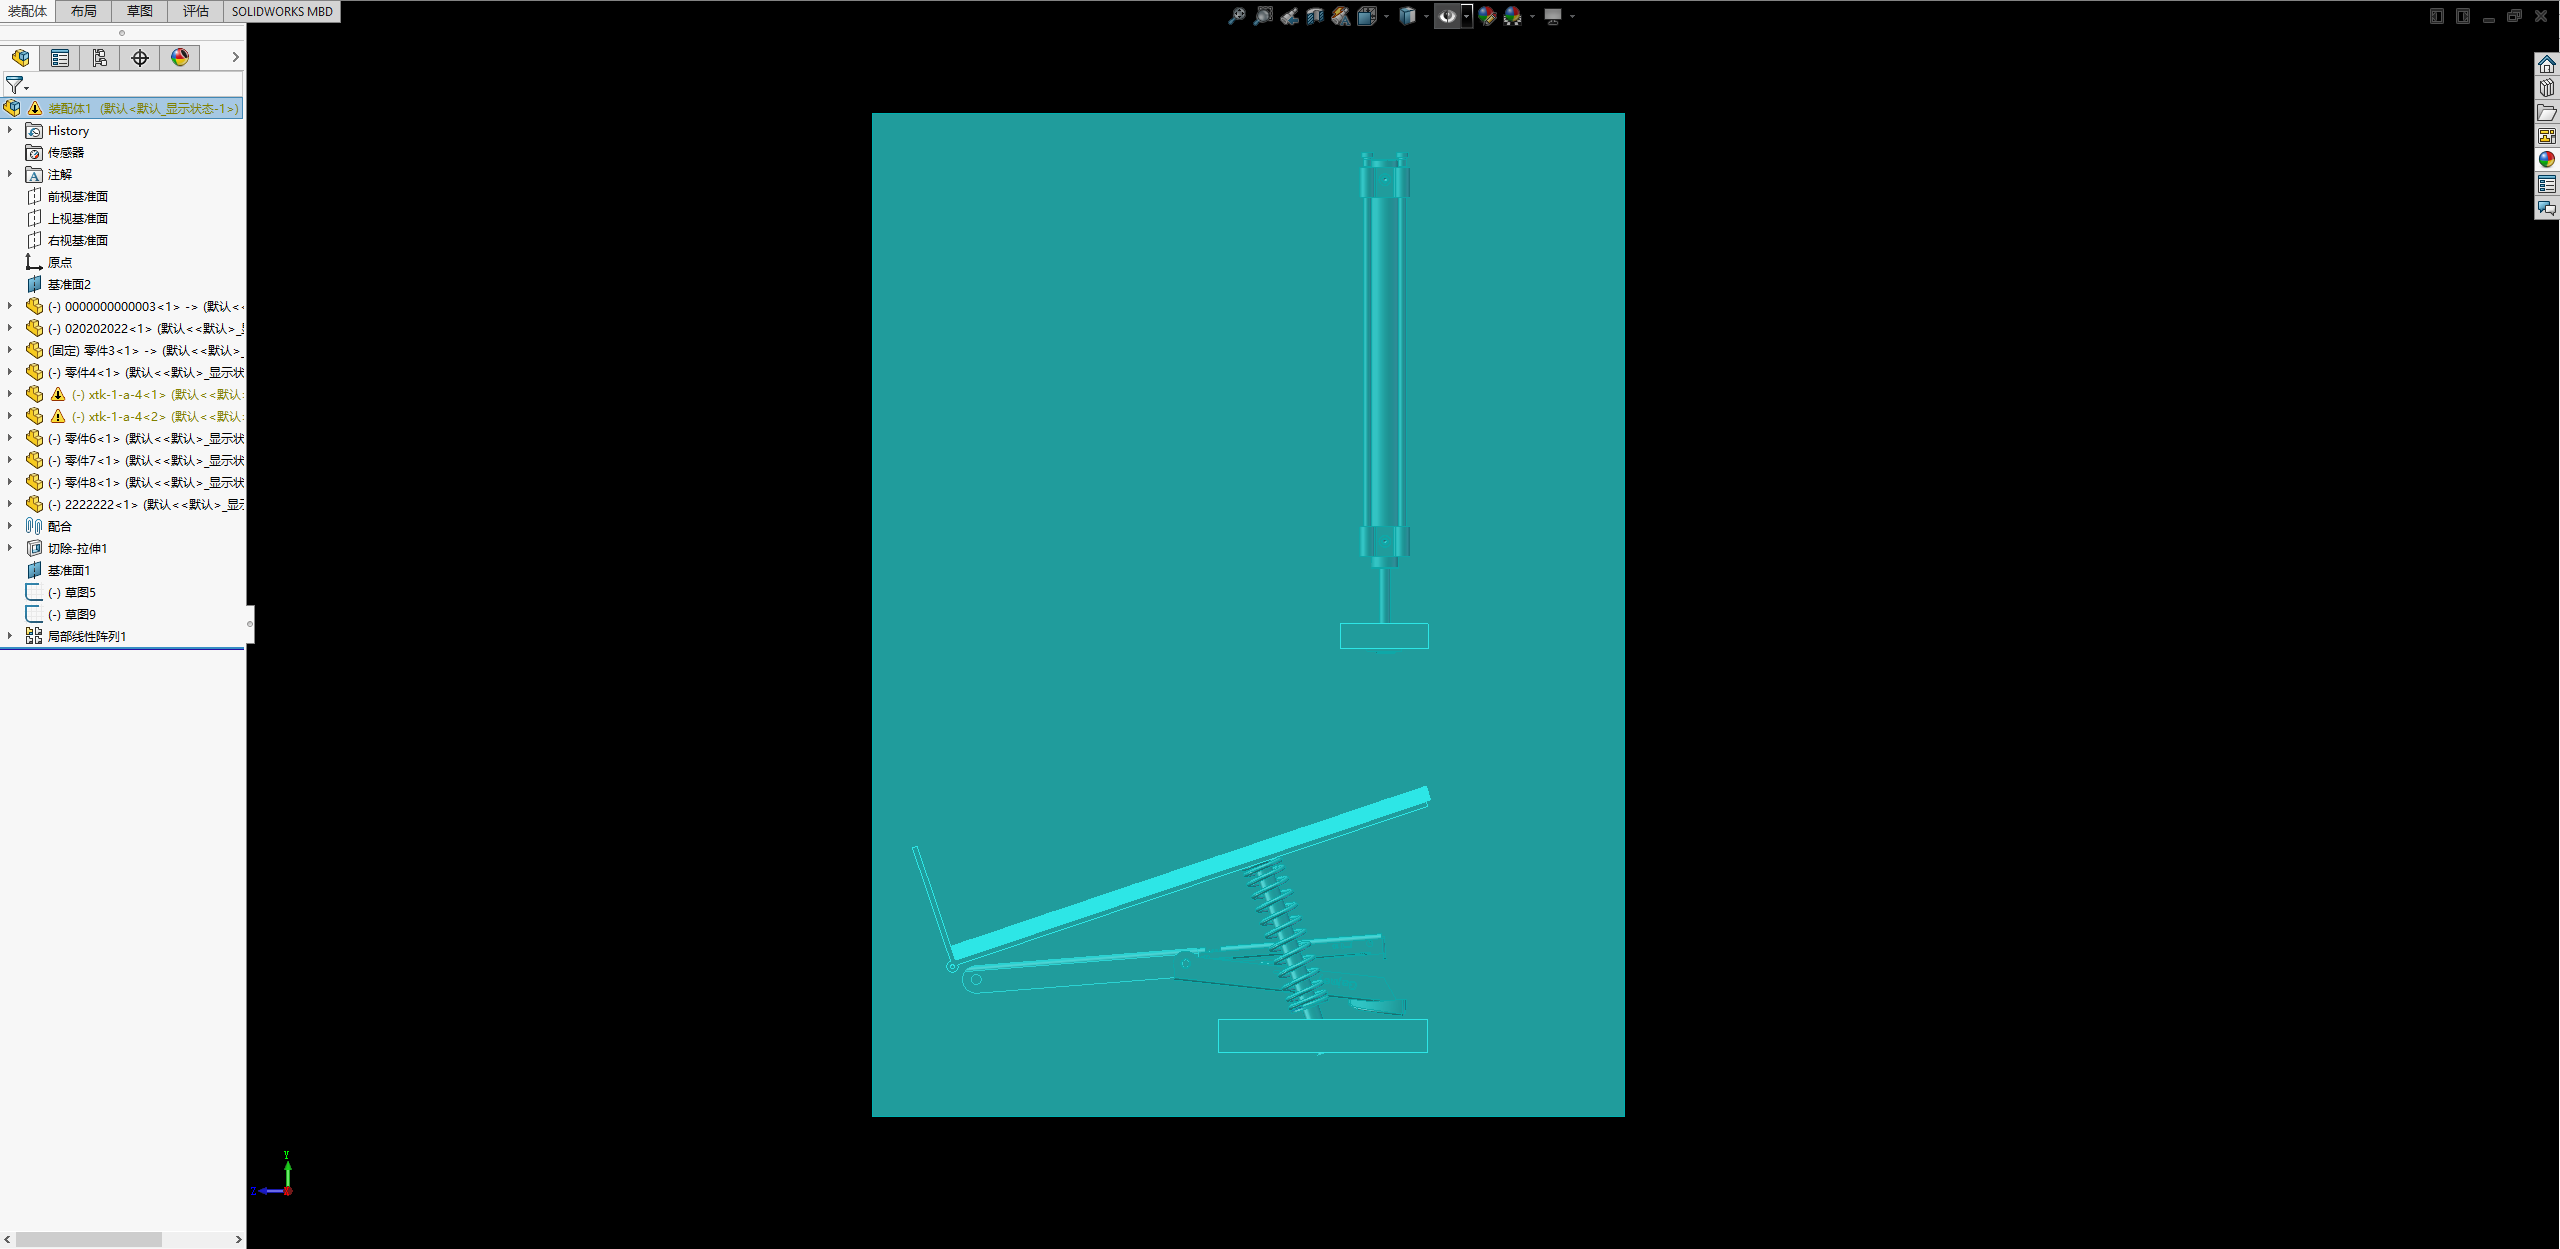The image size is (2560, 1249).
Task: Open the PropertyManager tab icon
Action: pos(60,58)
